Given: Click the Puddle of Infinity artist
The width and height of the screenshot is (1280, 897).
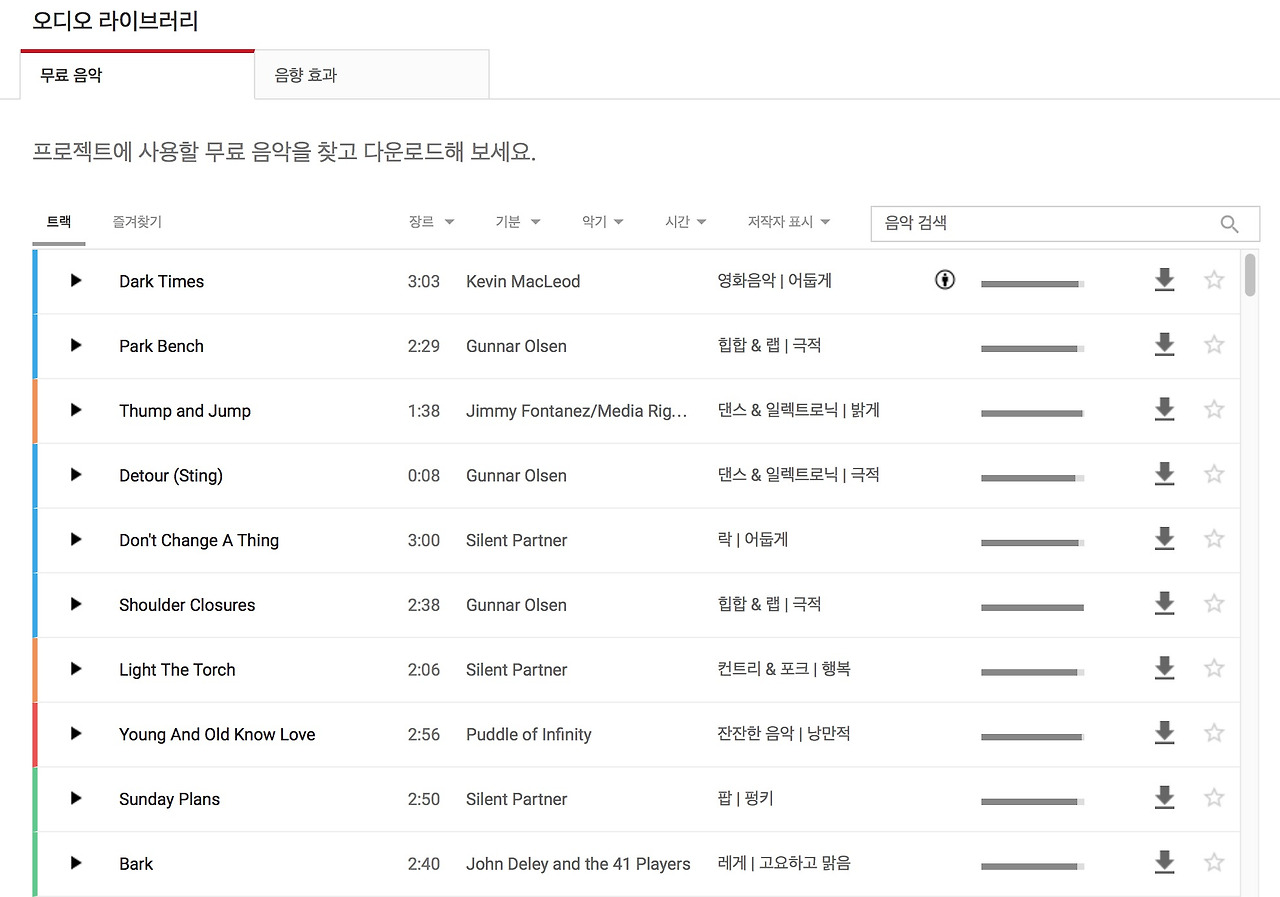Looking at the screenshot, I should [x=529, y=734].
